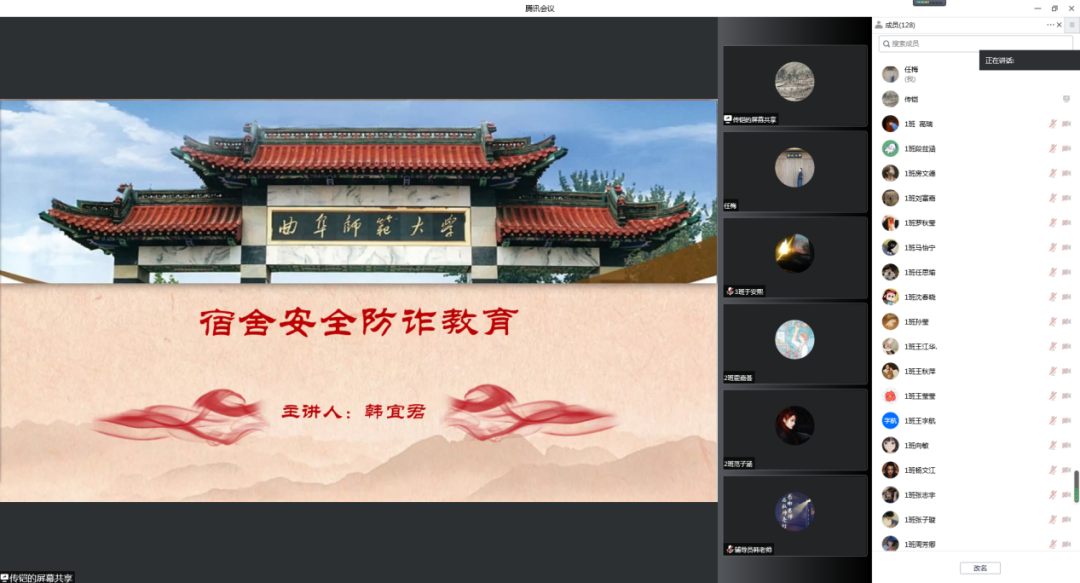The image size is (1080, 583).
Task: Select the 传铠的屏幕共享 video tile
Action: click(795, 85)
